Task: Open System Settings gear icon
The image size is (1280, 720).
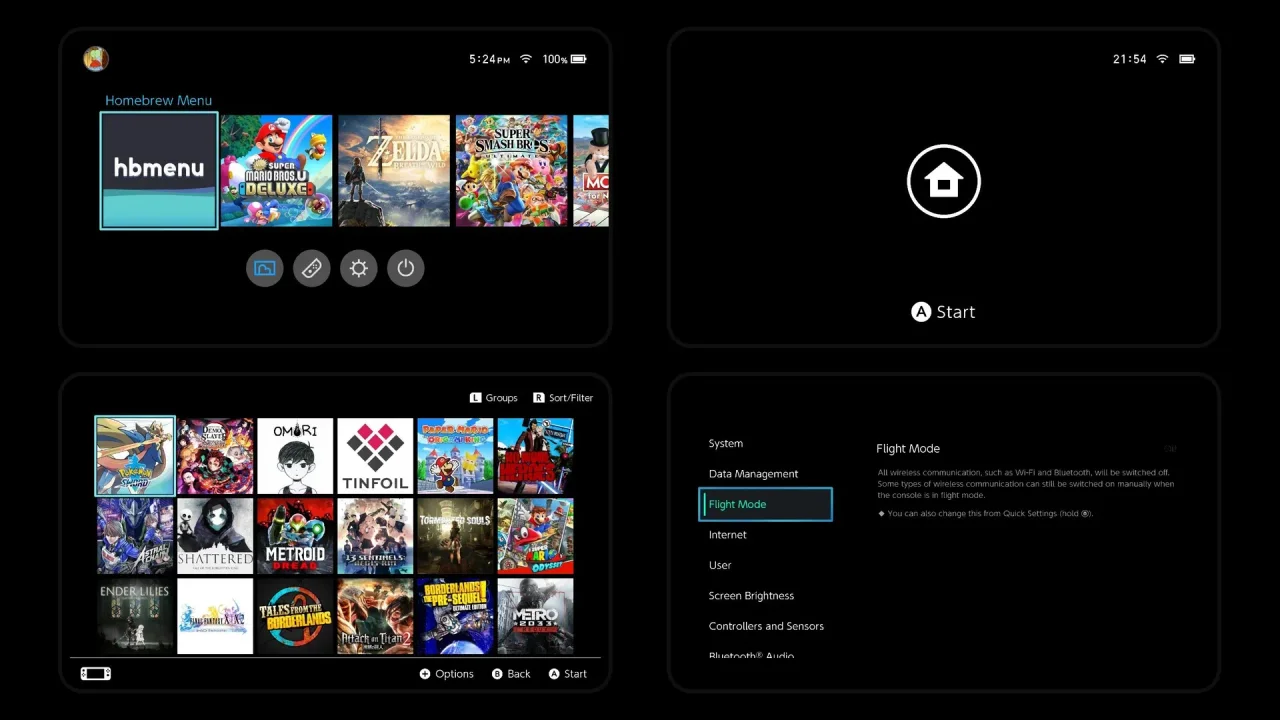Action: (359, 268)
